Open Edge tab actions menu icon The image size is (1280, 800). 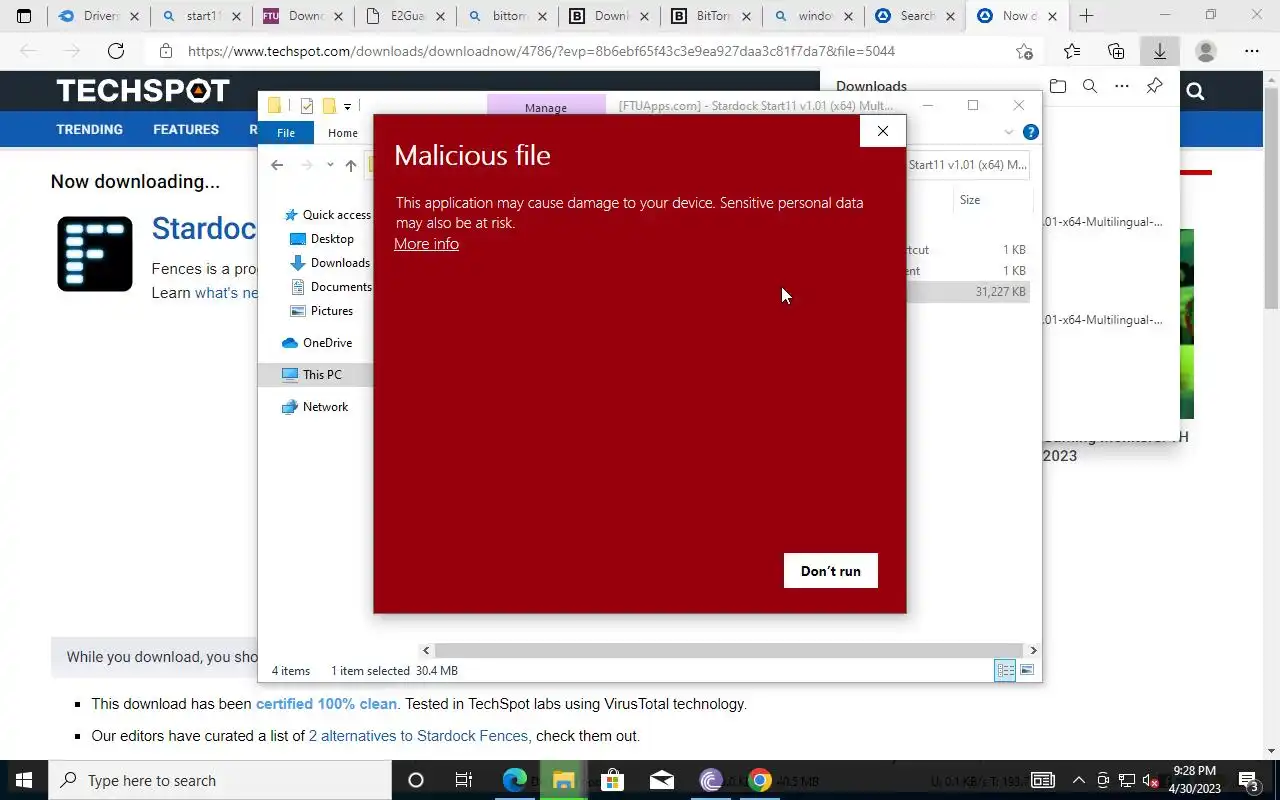click(24, 16)
